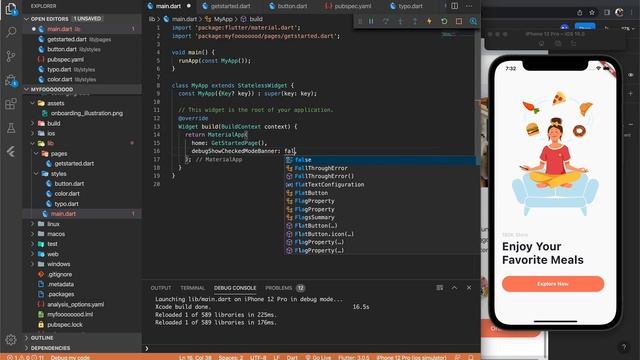Image resolution: width=640 pixels, height=360 pixels.
Task: Collapse the OPEN EDITORS section
Action: pyautogui.click(x=82, y=19)
